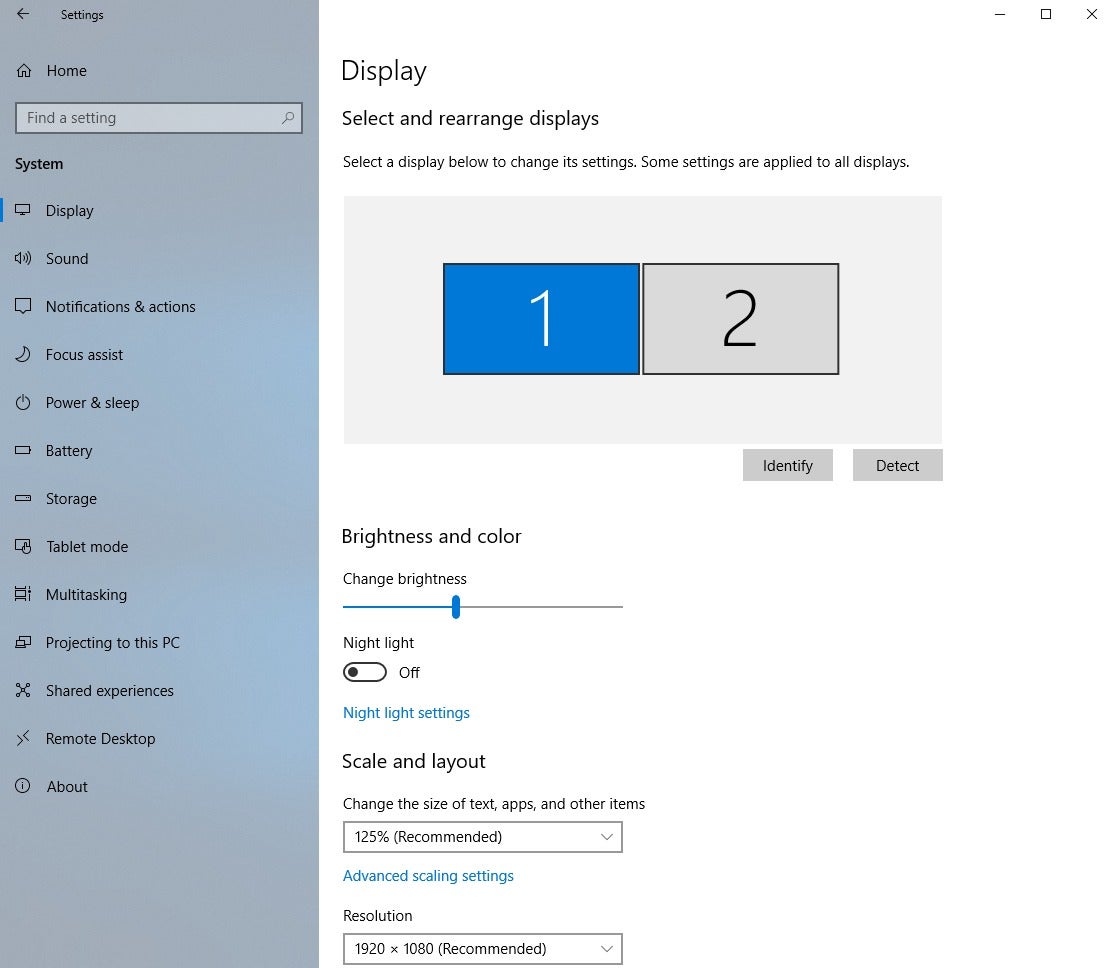Click the Focus assist moon icon
1107x968 pixels.
23,354
